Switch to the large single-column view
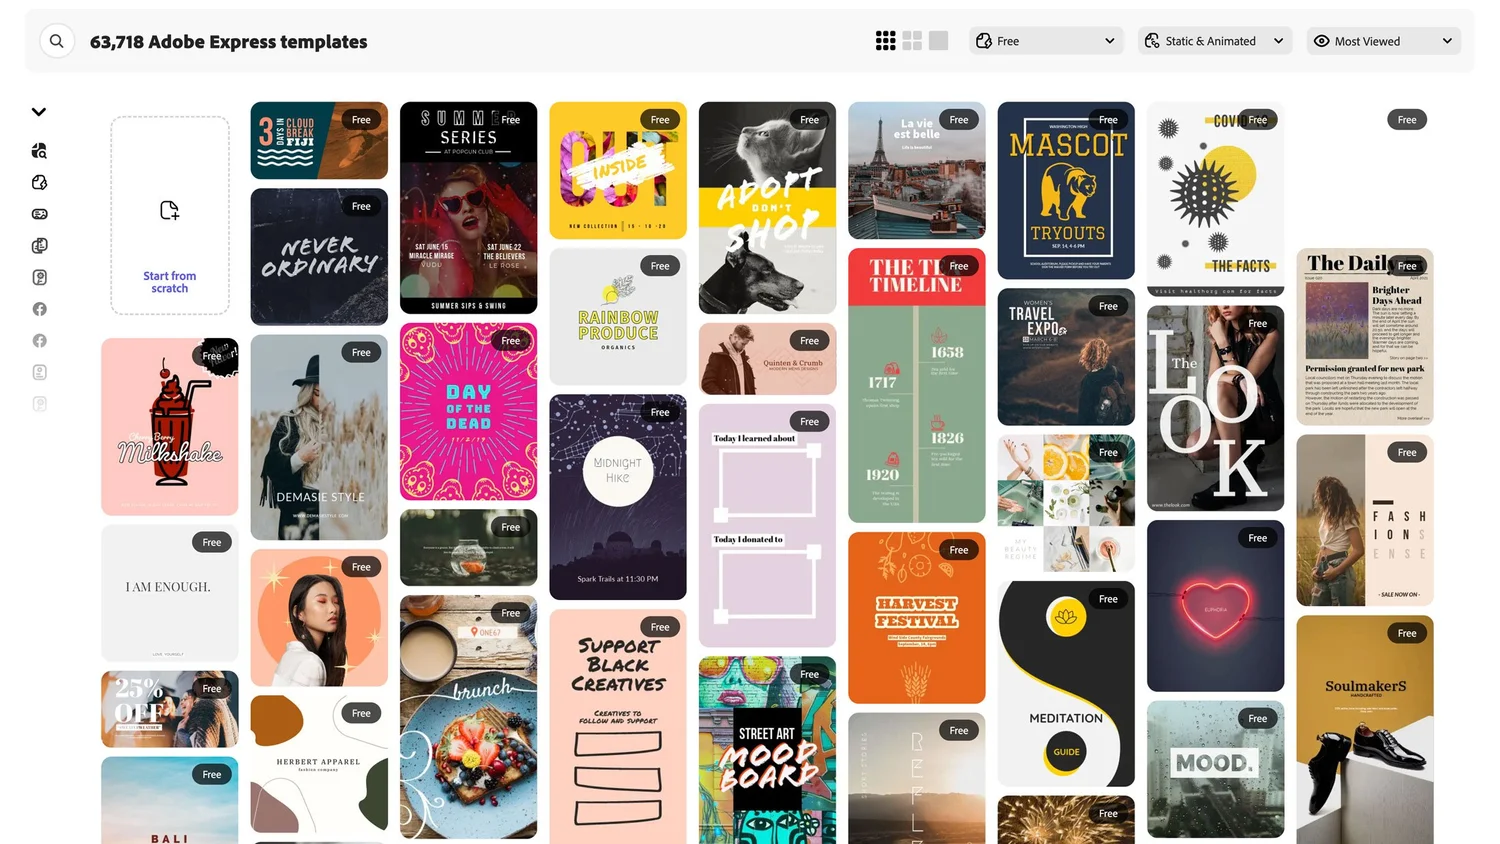This screenshot has height=844, width=1500. (x=938, y=40)
